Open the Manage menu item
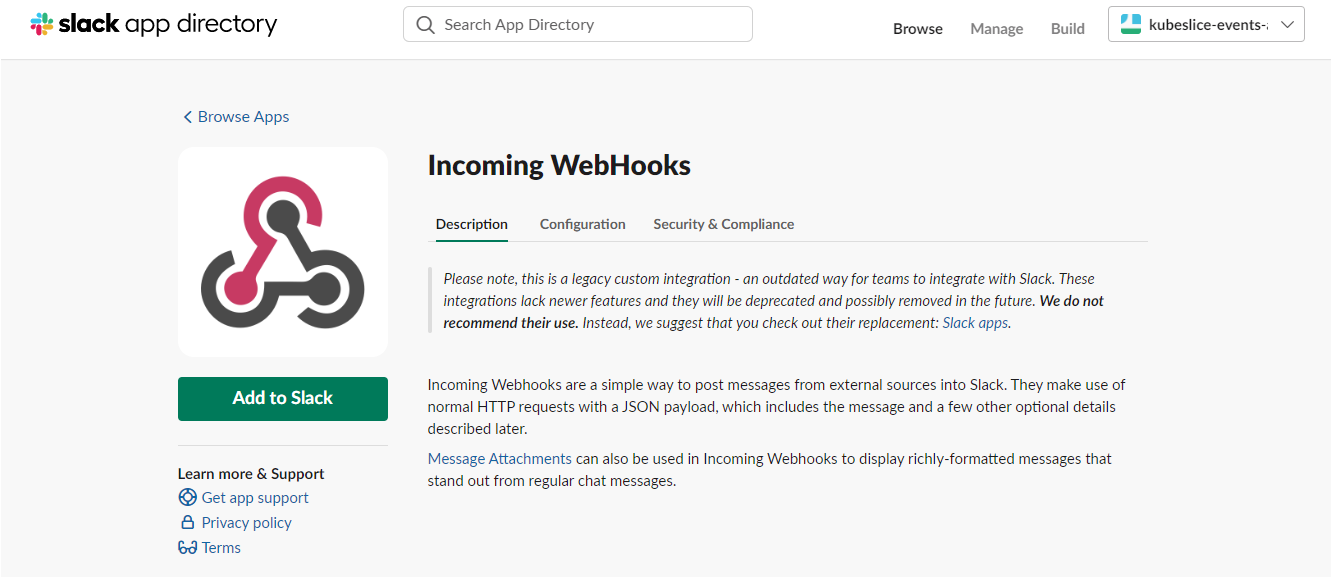The height and width of the screenshot is (578, 1332). [997, 29]
